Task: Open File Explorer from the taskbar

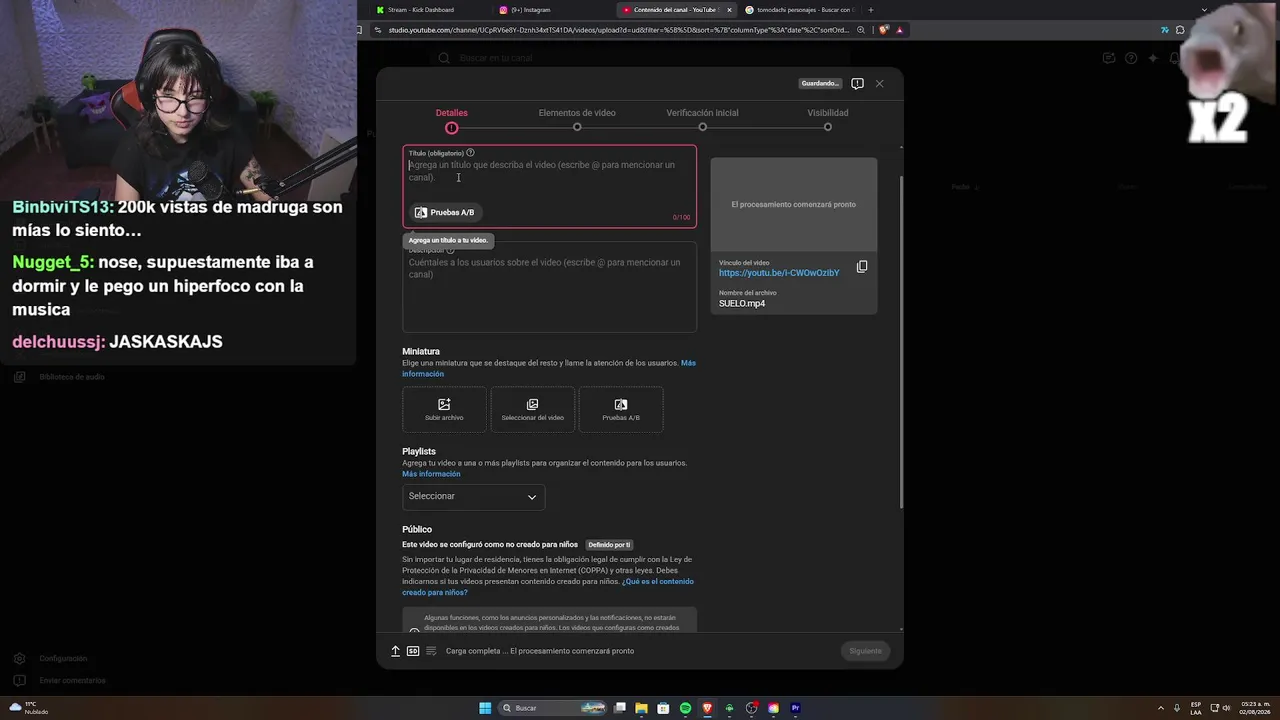Action: point(642,708)
